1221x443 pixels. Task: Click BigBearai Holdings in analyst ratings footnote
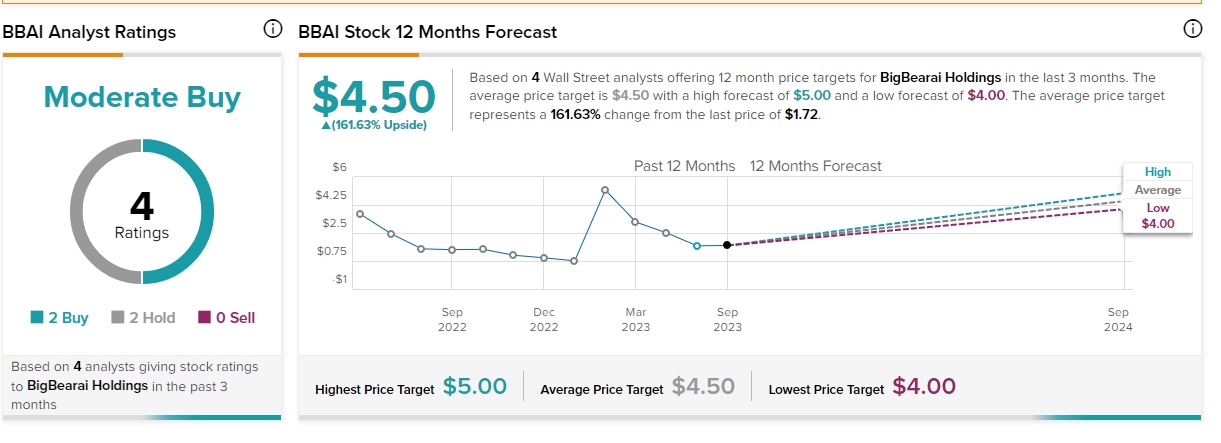[88, 385]
